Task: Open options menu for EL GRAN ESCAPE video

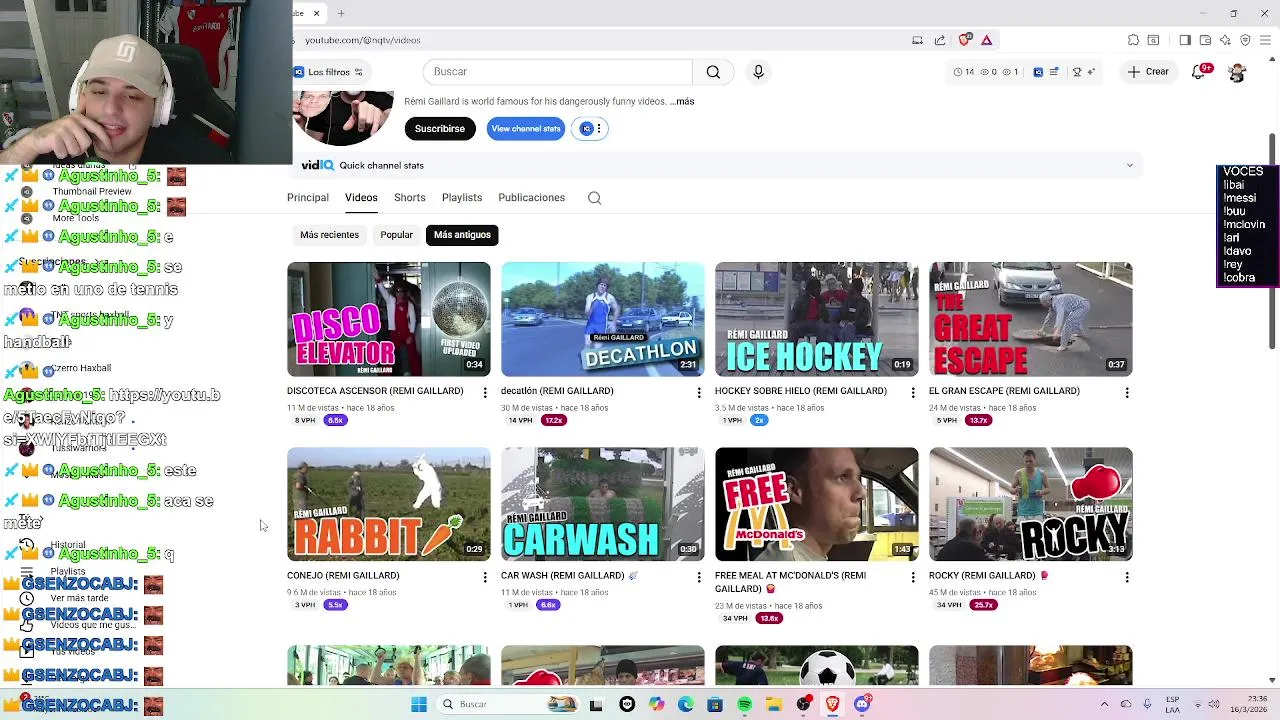Action: click(1127, 393)
